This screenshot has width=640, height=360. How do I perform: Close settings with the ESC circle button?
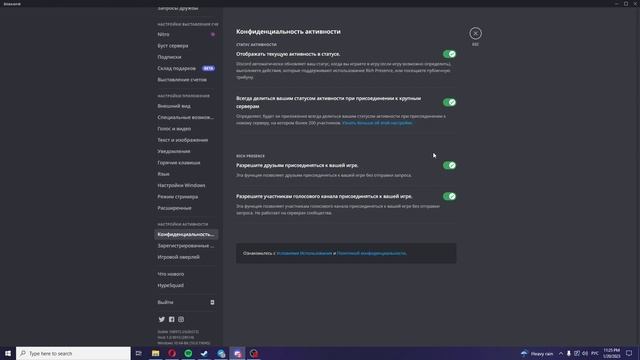point(475,33)
